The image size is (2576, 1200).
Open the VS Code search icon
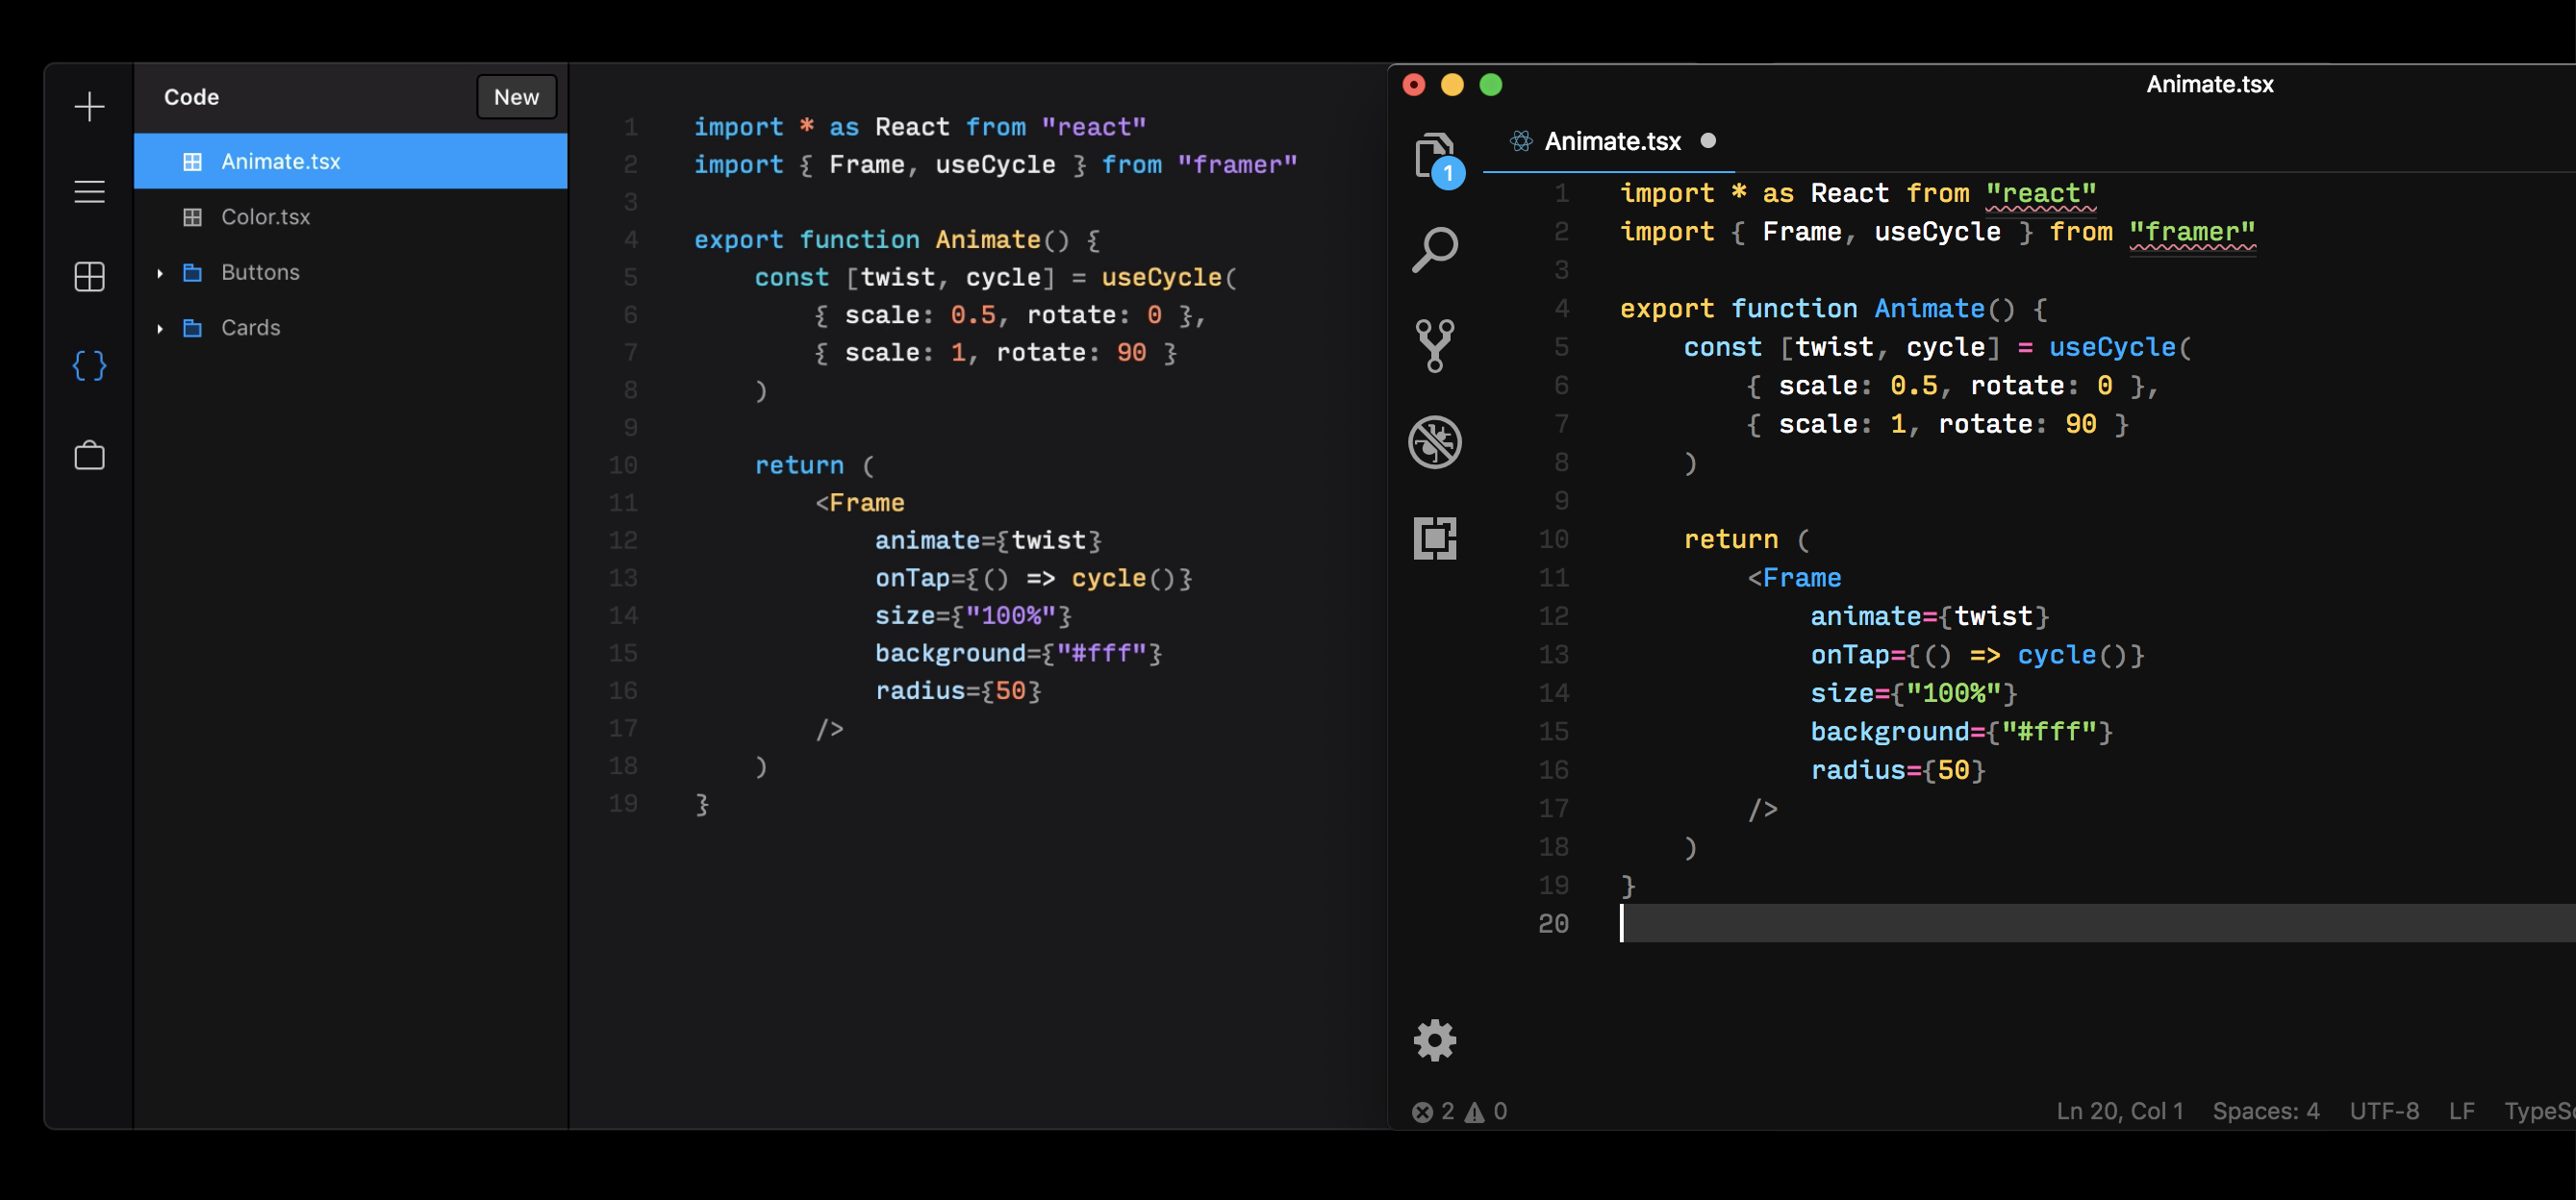coord(1435,250)
